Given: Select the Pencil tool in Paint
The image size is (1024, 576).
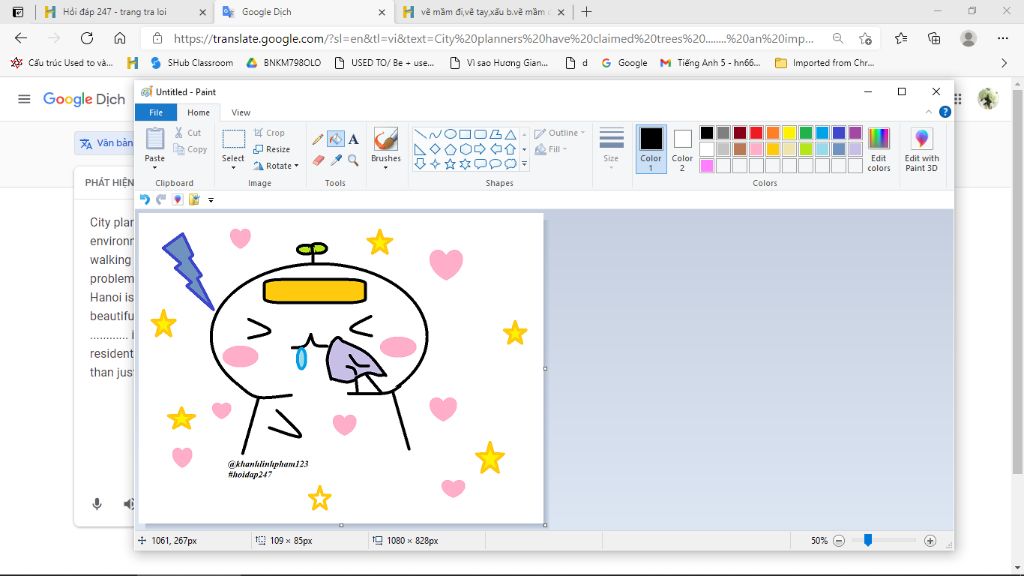Looking at the screenshot, I should point(318,139).
